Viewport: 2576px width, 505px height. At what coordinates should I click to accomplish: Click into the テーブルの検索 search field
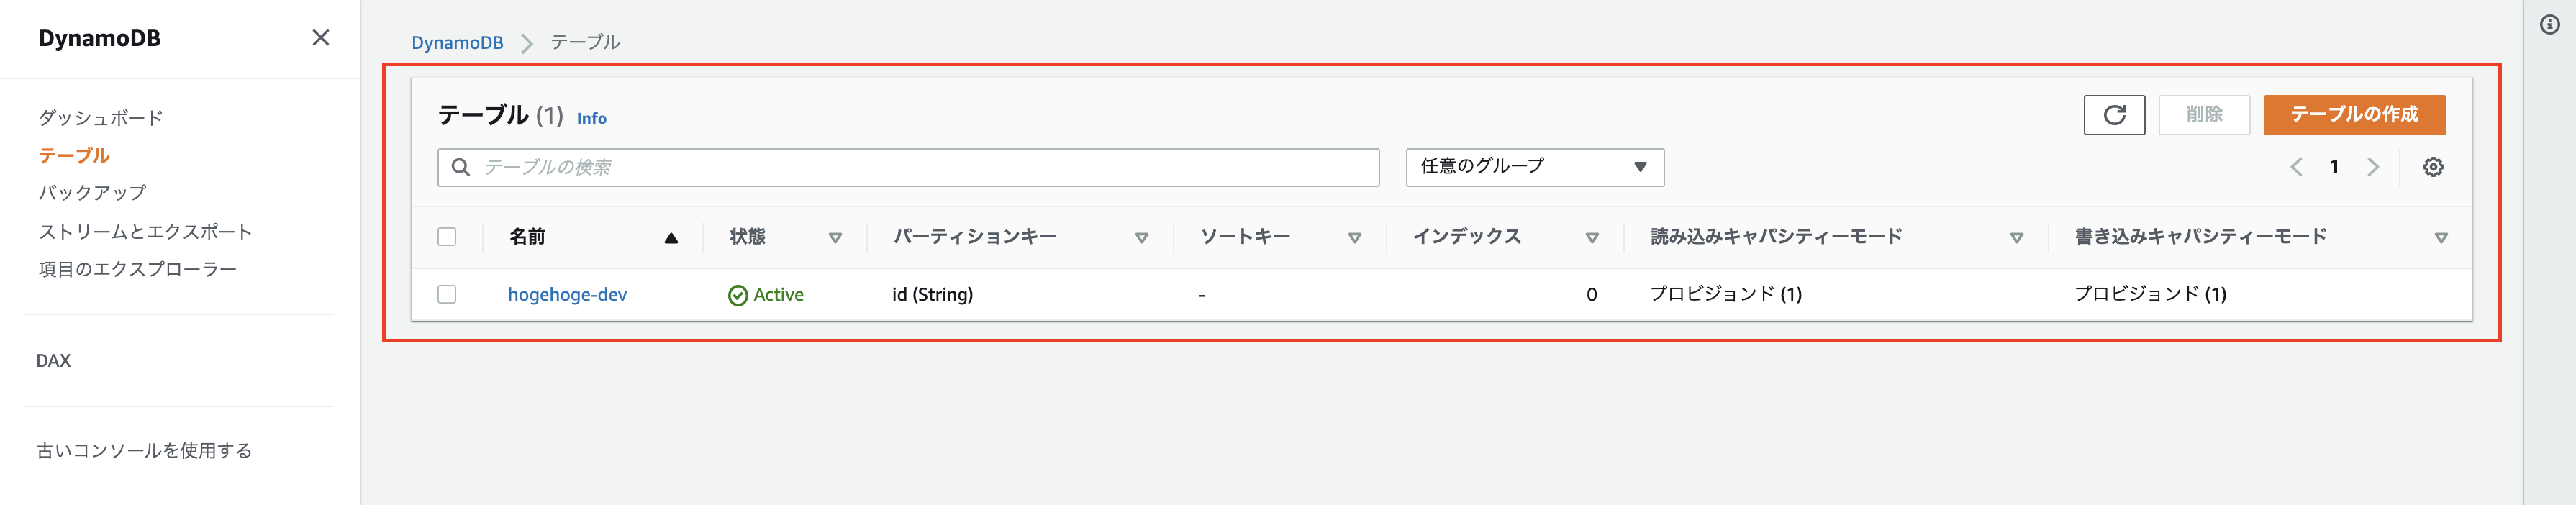[x=920, y=167]
